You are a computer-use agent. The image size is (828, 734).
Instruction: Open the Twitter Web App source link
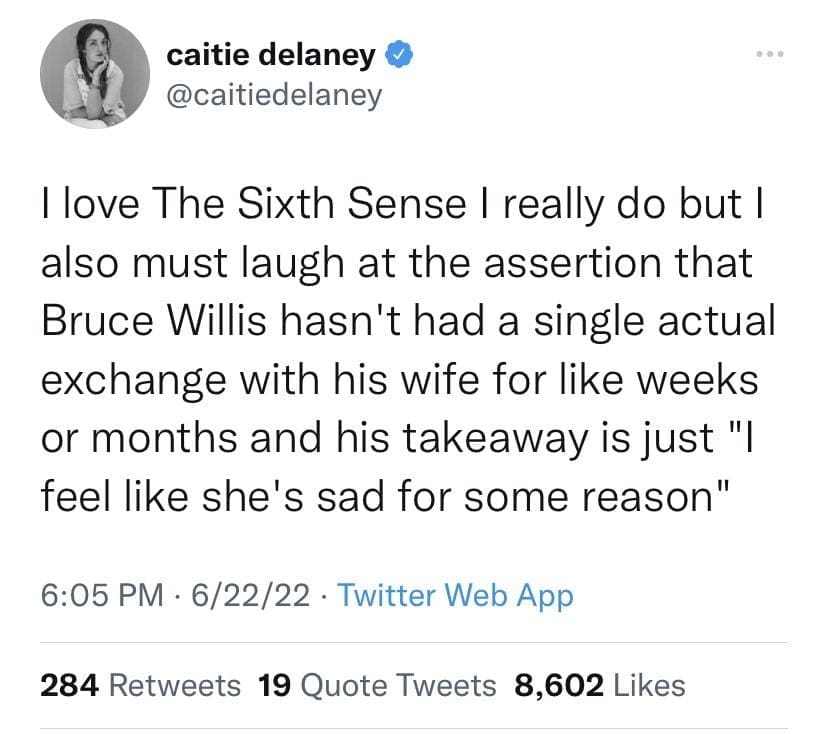[454, 597]
